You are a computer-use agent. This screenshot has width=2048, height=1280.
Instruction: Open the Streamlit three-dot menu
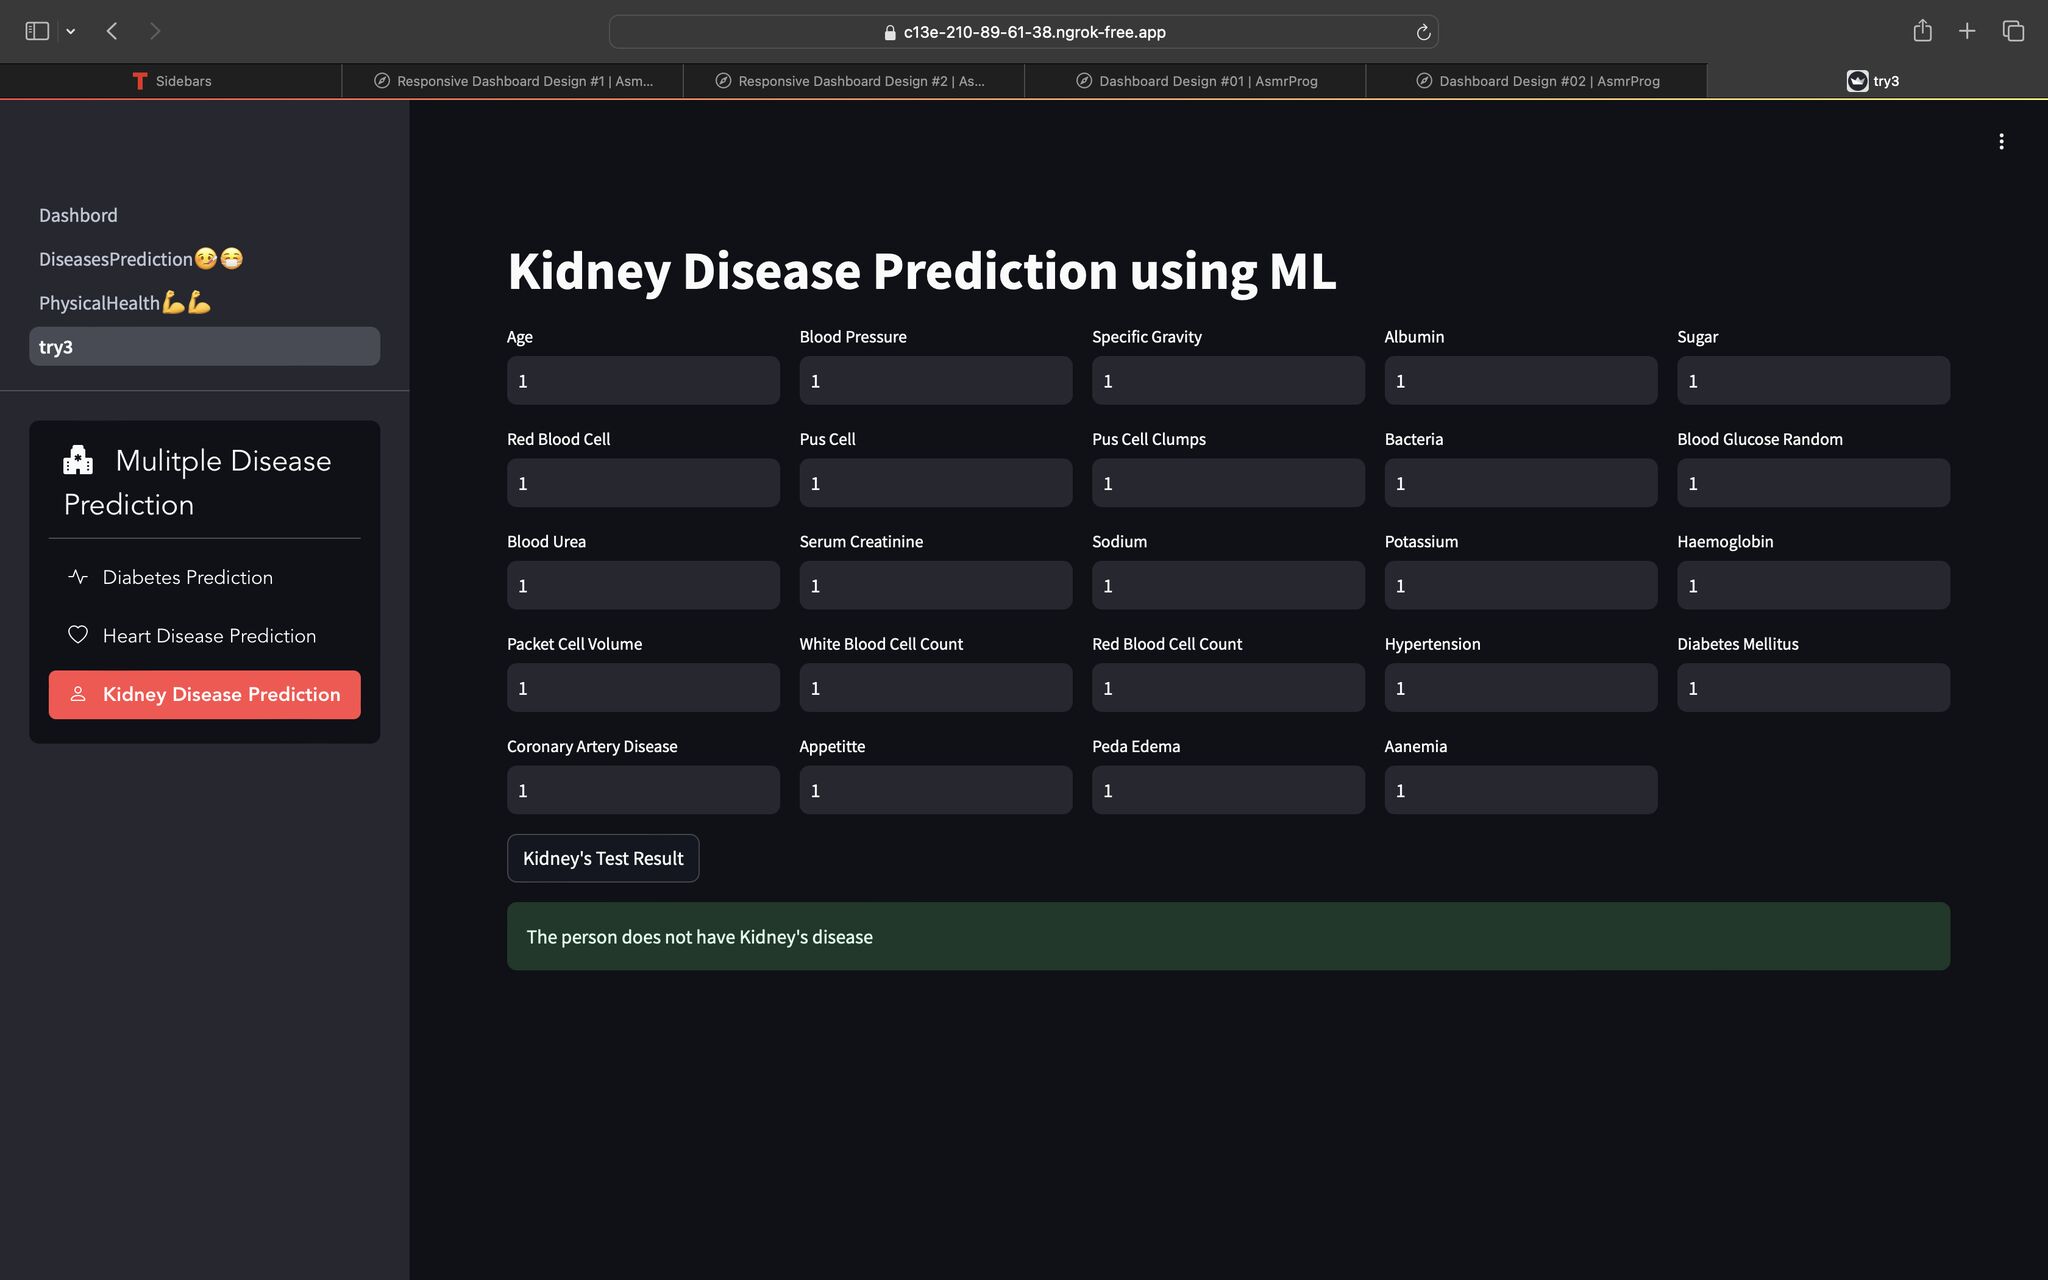coord(2000,141)
